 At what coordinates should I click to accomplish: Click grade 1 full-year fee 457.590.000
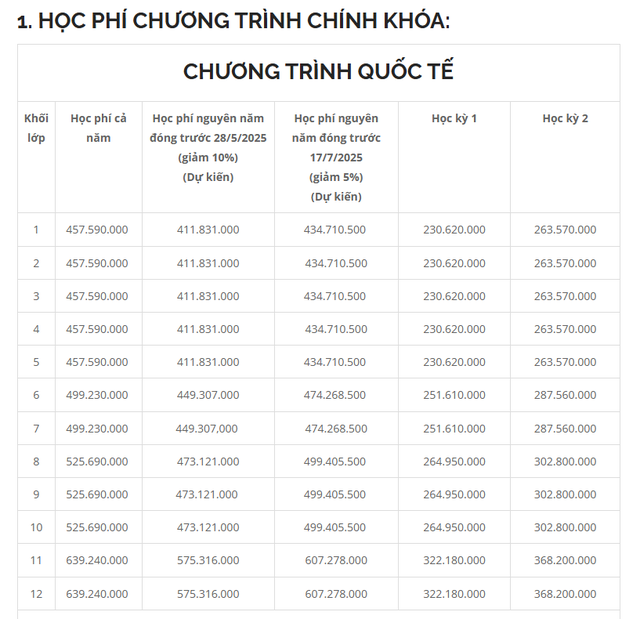pos(97,230)
